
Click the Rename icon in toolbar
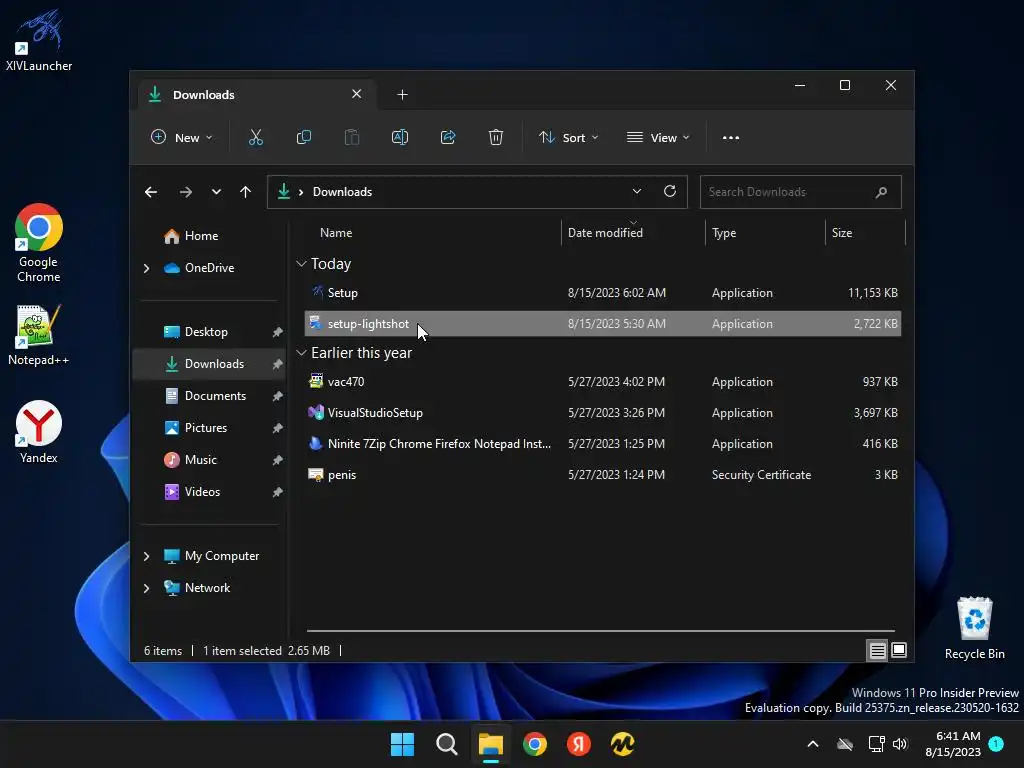(400, 138)
